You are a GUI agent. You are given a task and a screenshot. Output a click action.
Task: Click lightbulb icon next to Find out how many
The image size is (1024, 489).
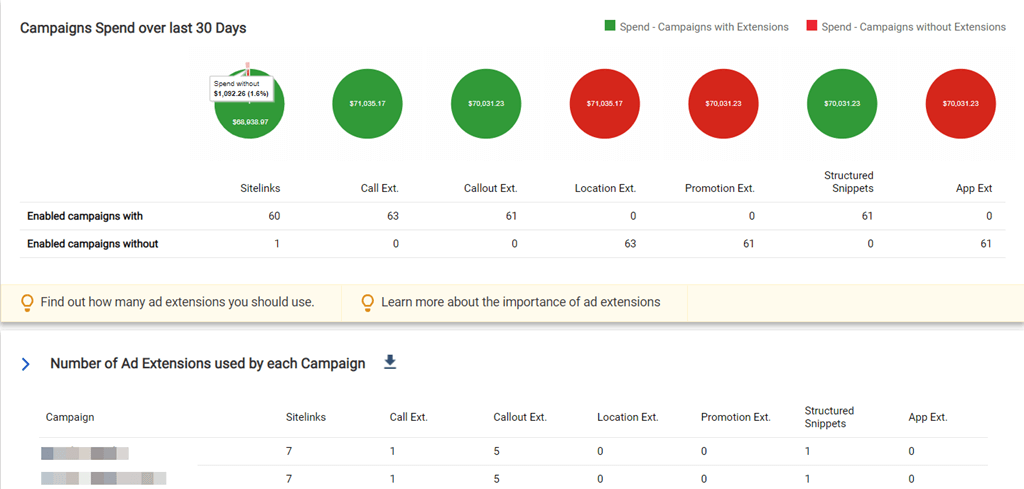tap(28, 302)
